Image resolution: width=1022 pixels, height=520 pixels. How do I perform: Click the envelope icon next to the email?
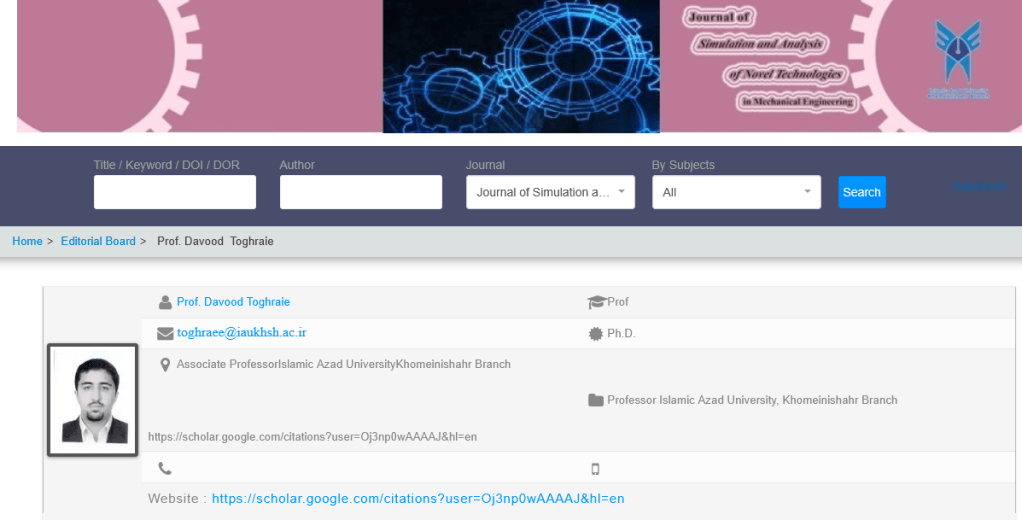pos(165,333)
